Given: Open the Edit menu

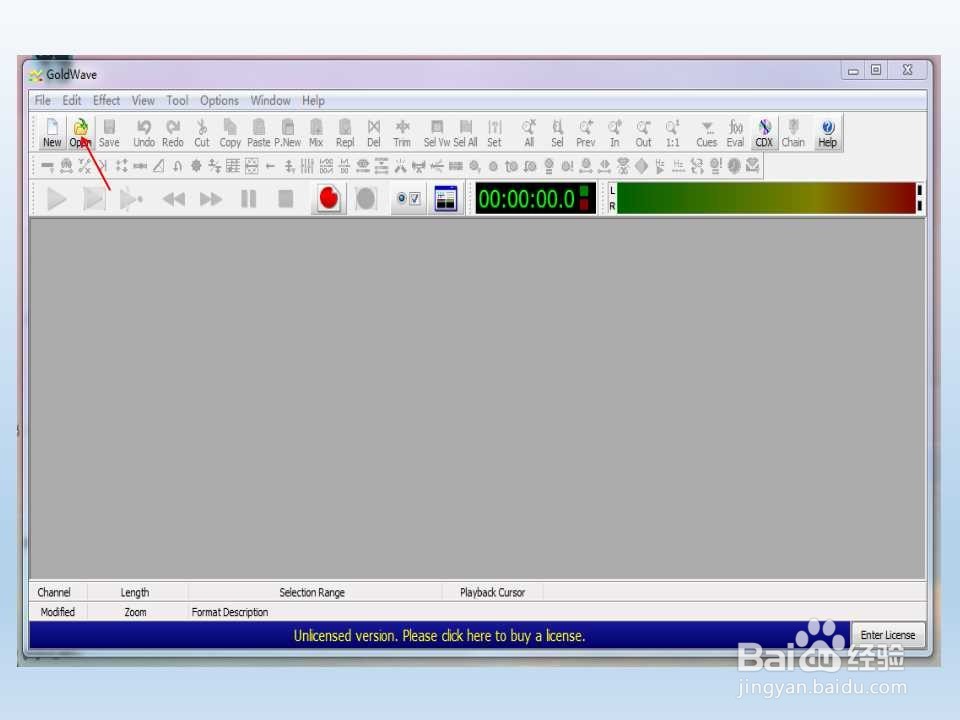Looking at the screenshot, I should point(72,100).
